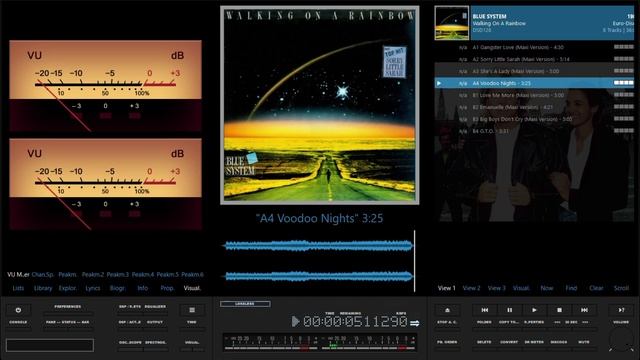Click the eject icon button
The height and width of the screenshot is (360, 640).
tap(447, 310)
